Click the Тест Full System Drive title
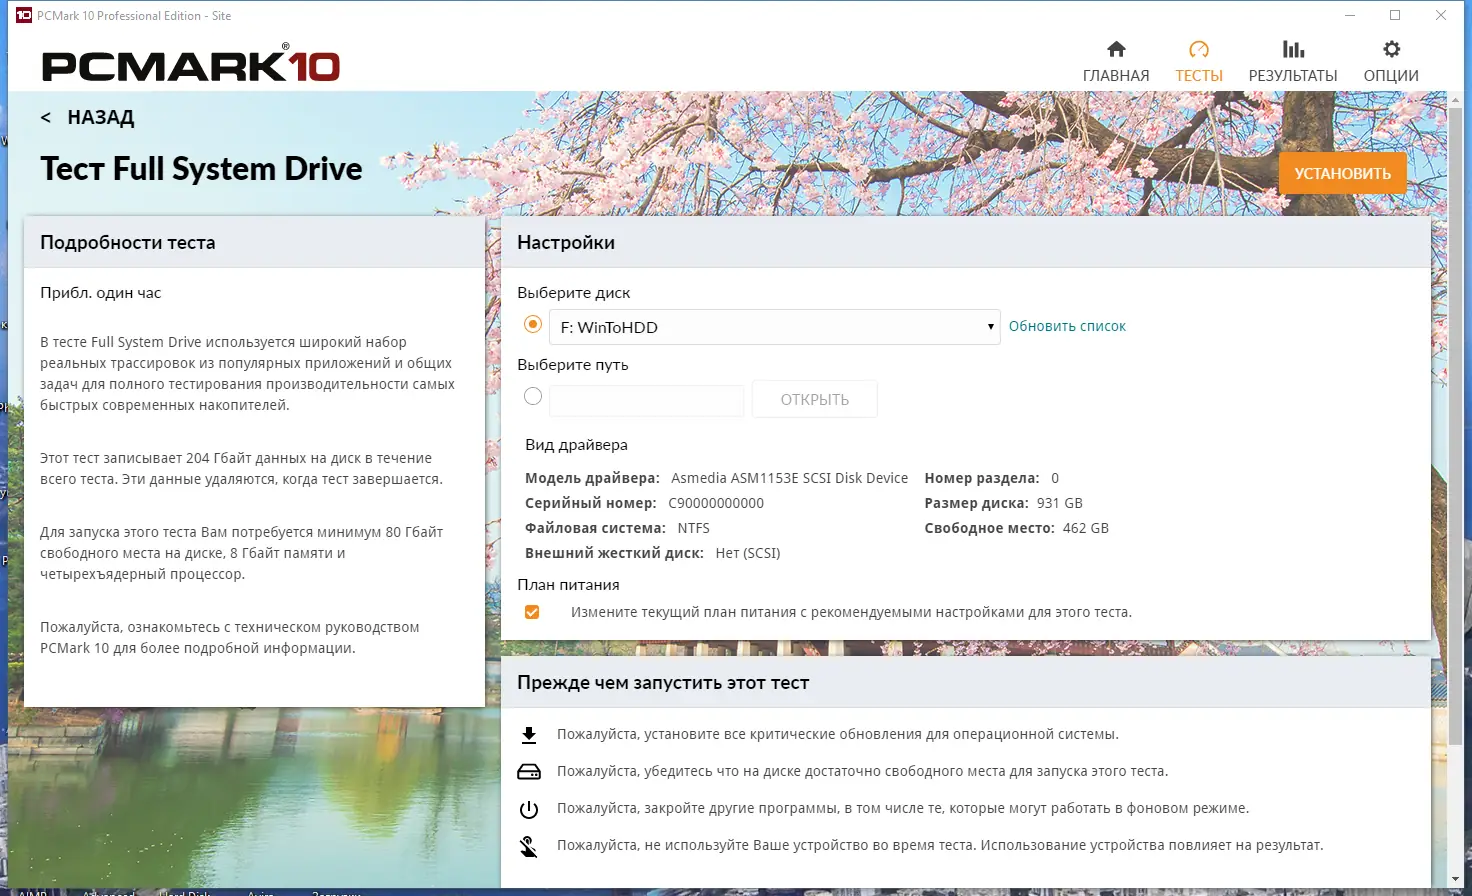The image size is (1472, 896). [x=201, y=168]
